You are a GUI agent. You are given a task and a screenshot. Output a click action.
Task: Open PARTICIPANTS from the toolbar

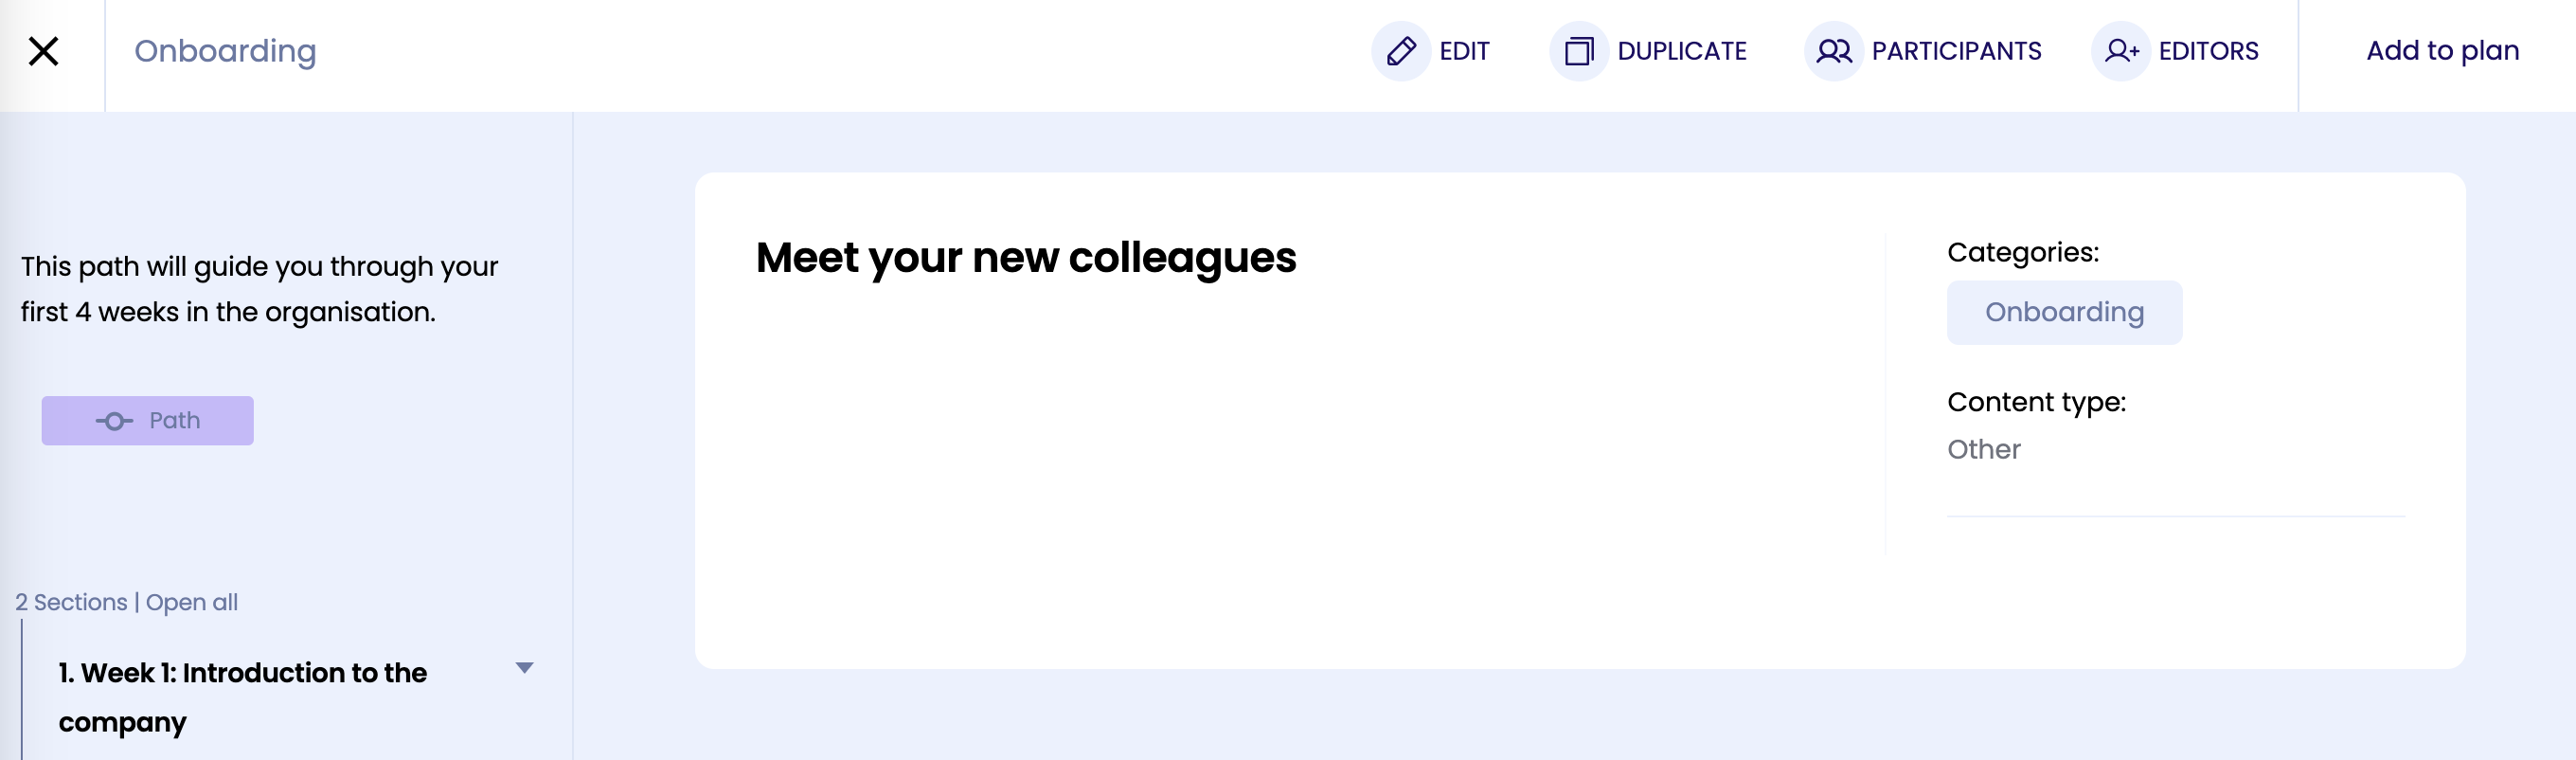pos(1956,51)
